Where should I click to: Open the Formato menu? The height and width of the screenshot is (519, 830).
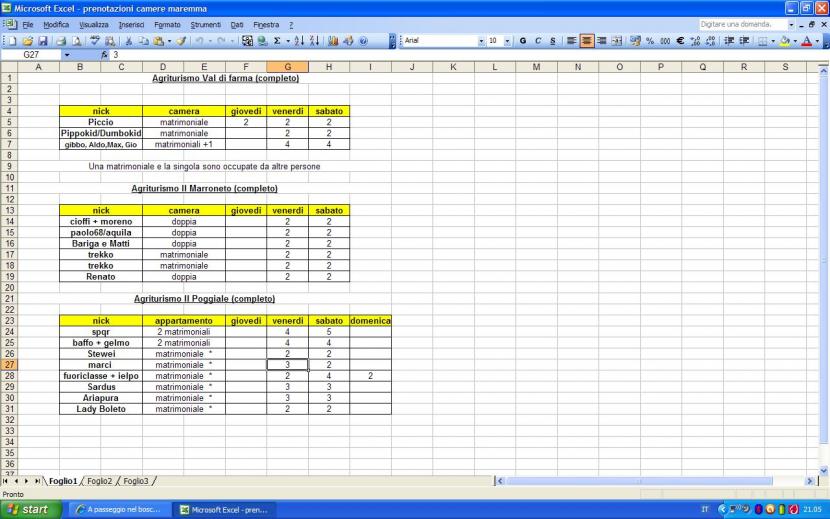pyautogui.click(x=167, y=24)
